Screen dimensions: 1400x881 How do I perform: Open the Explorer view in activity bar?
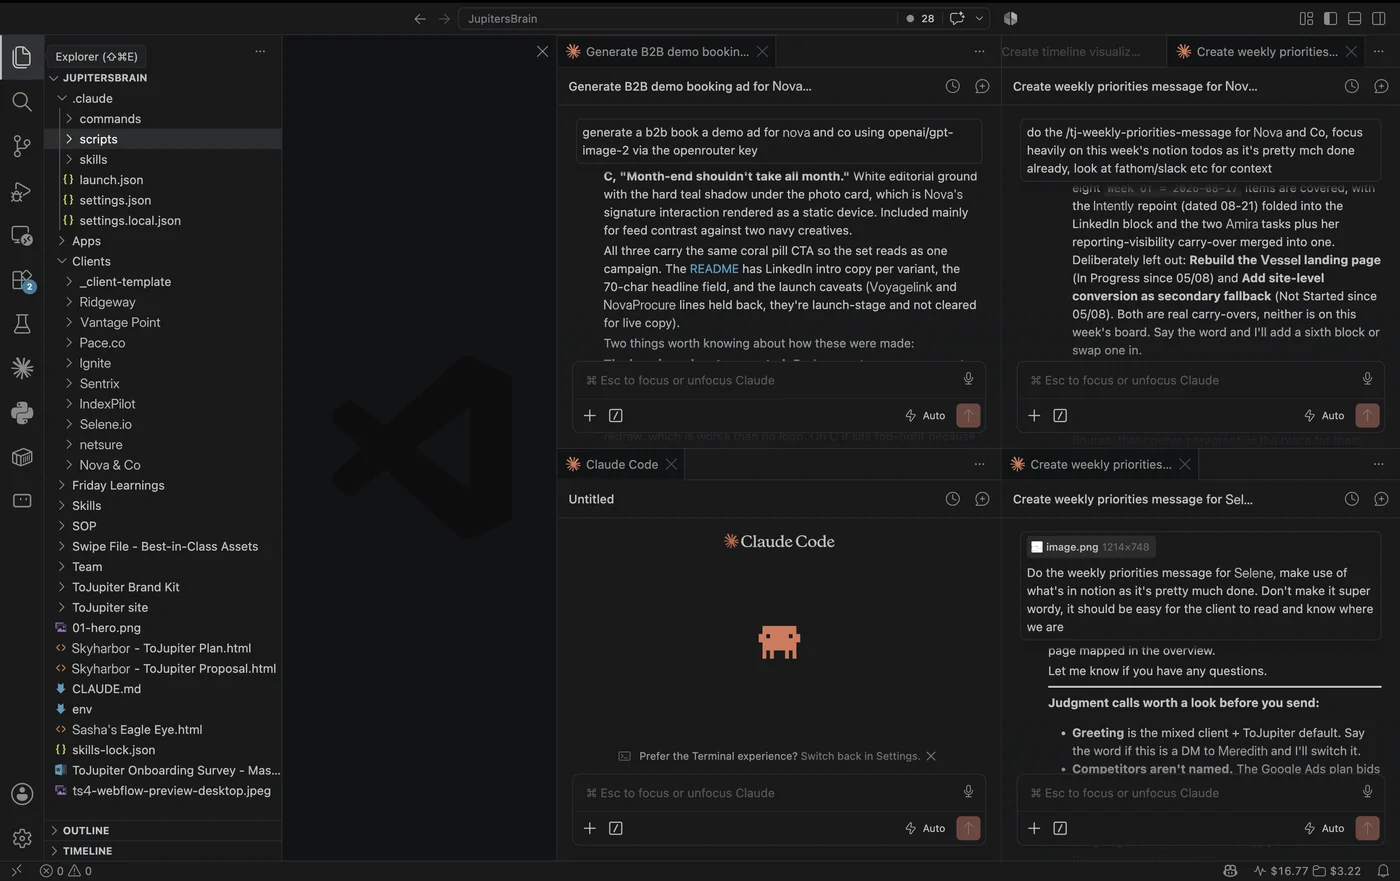22,57
